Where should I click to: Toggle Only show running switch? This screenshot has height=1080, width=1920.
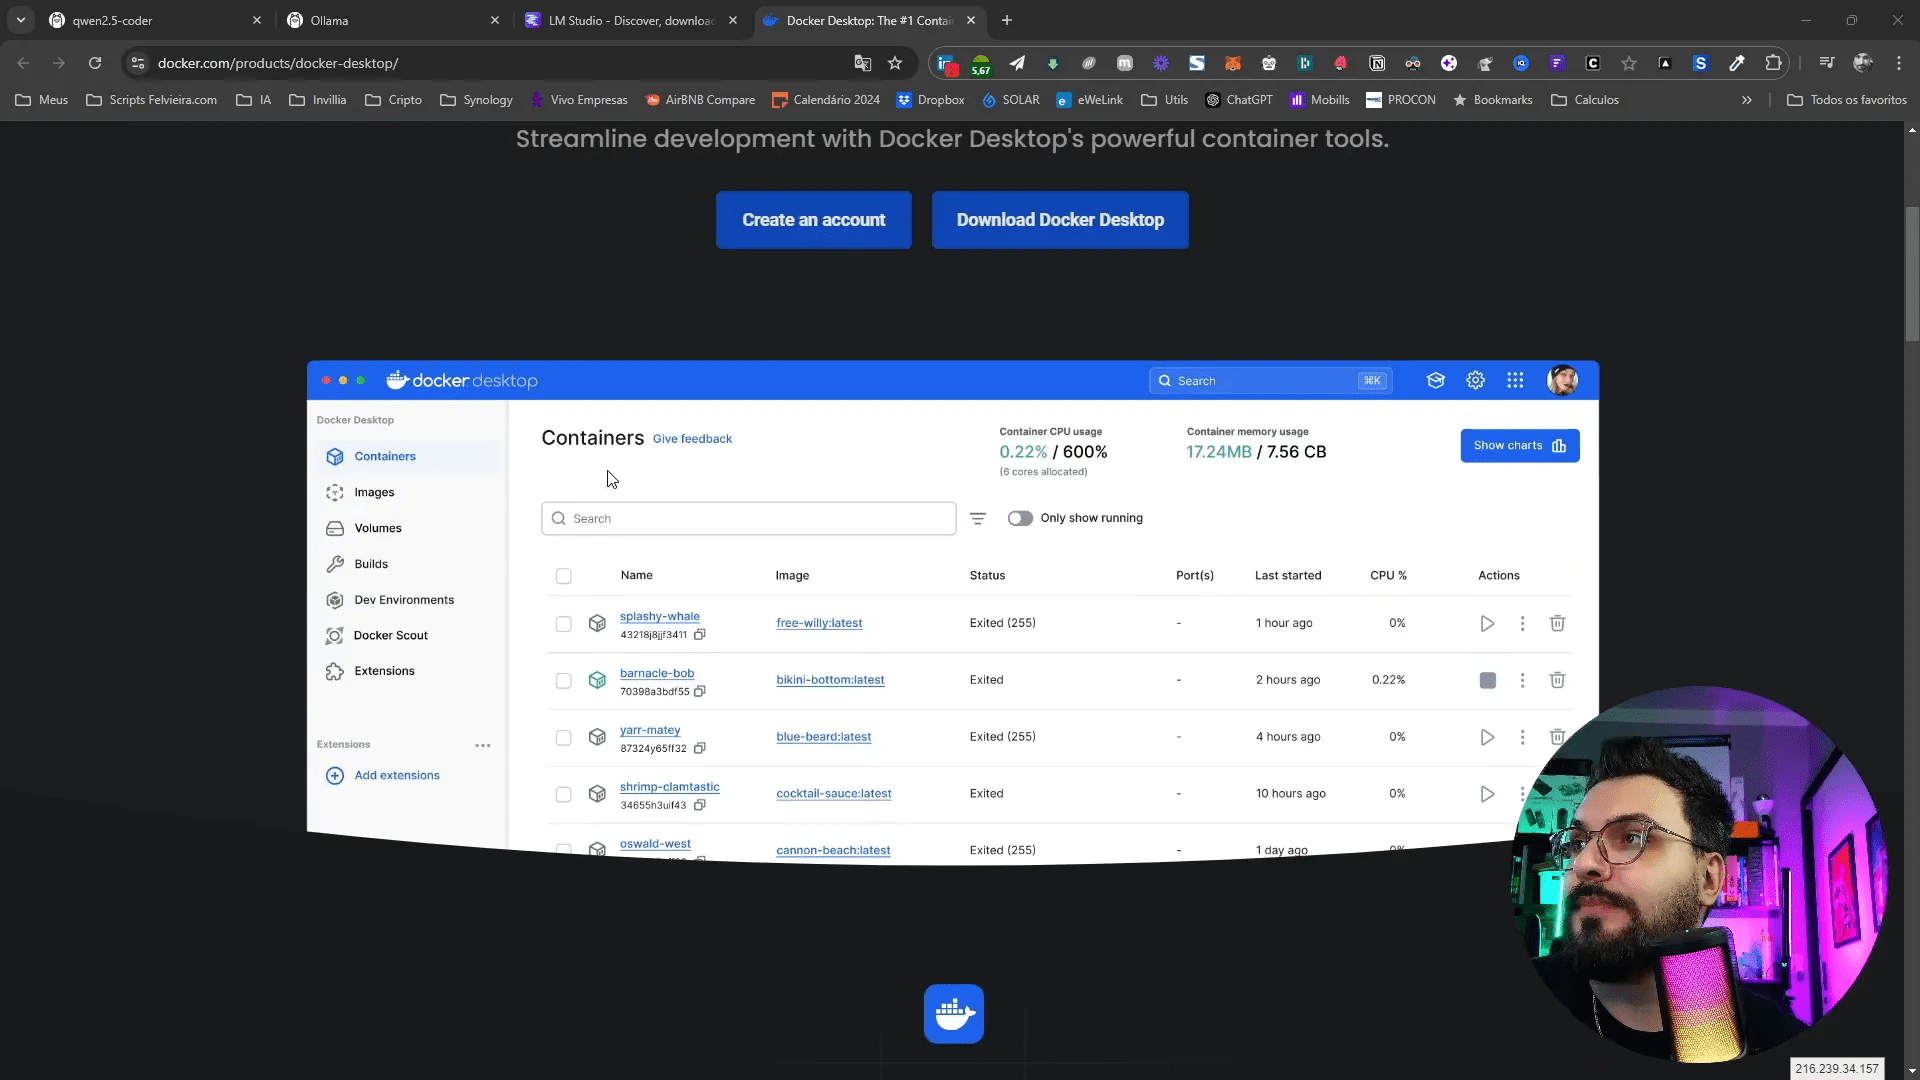pyautogui.click(x=1020, y=518)
